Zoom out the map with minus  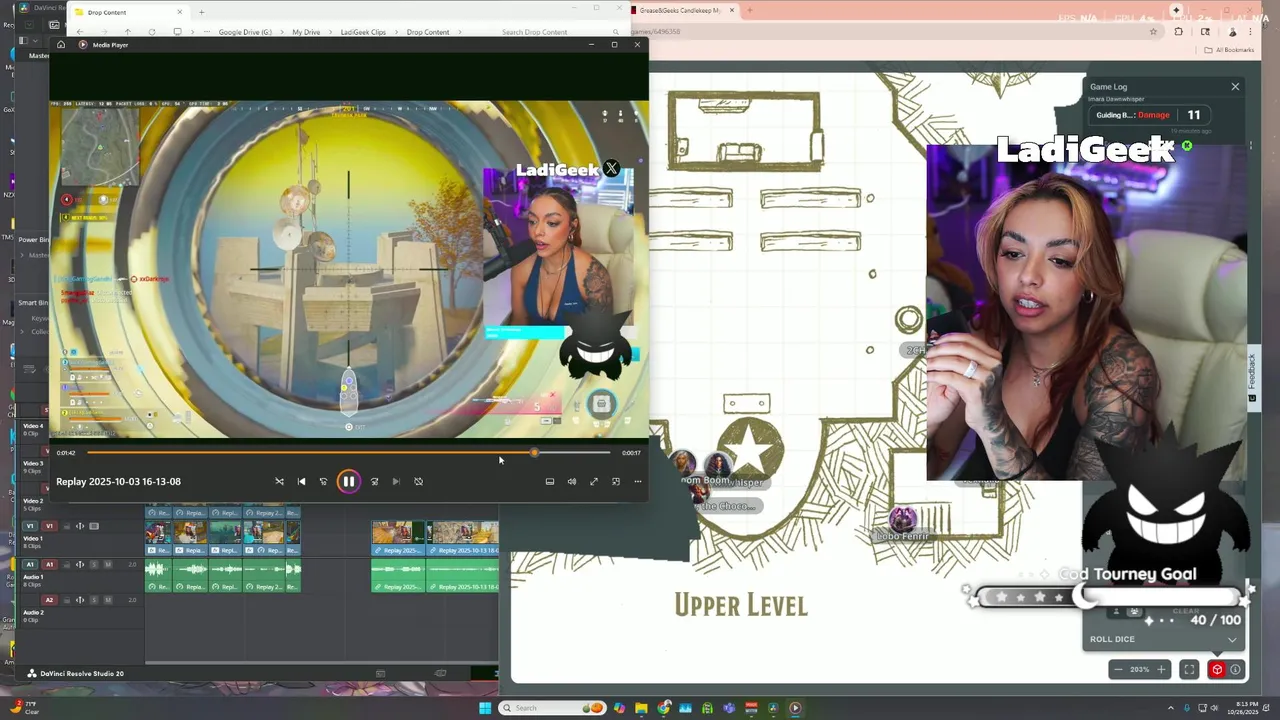(1118, 669)
